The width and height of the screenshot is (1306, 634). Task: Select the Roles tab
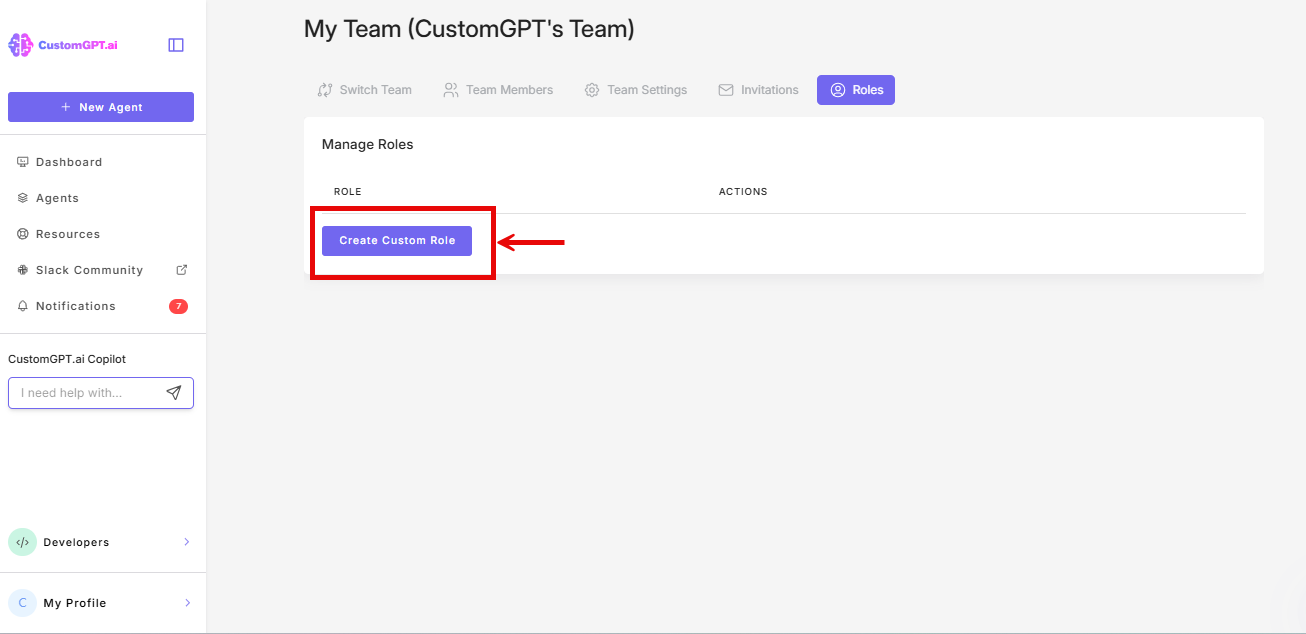(855, 89)
